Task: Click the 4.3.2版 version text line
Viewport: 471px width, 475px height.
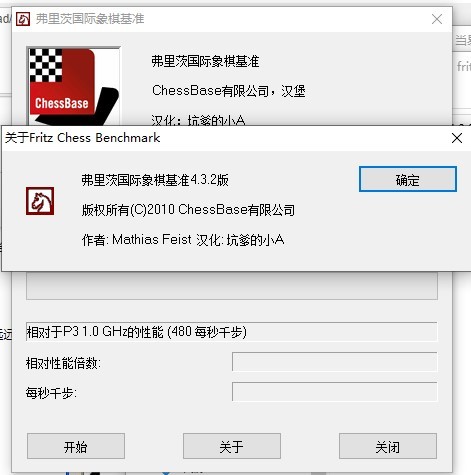Action: point(155,180)
